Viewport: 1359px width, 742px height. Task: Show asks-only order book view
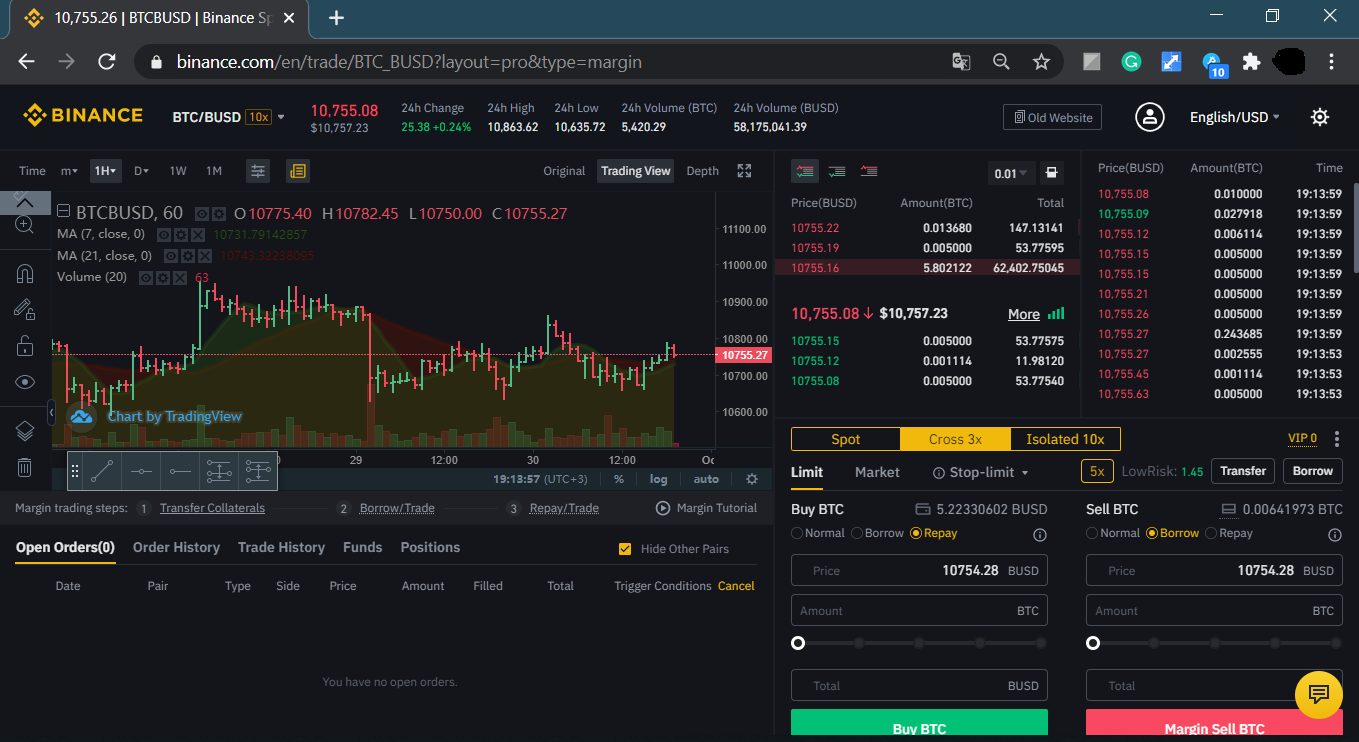click(x=869, y=171)
